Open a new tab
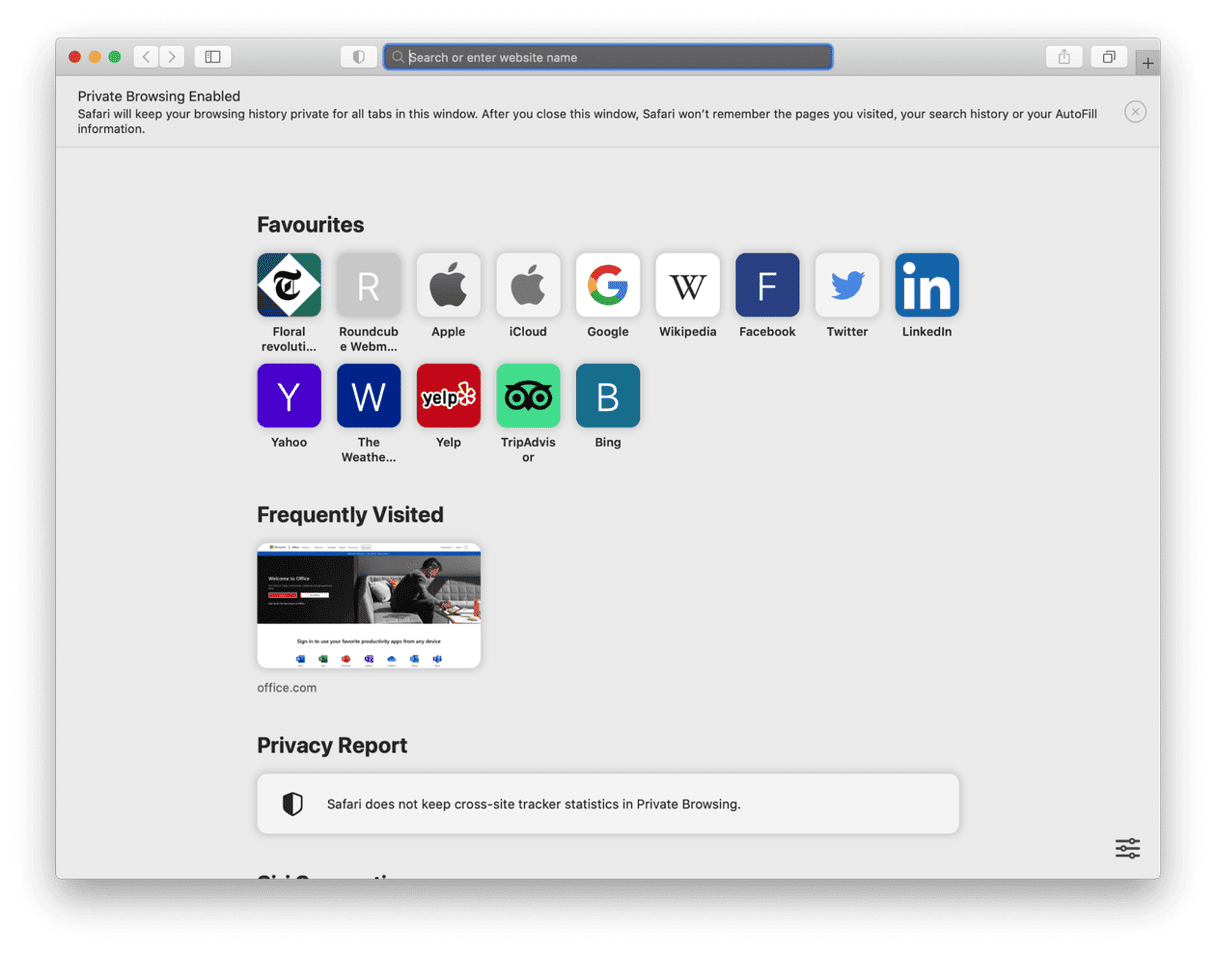The width and height of the screenshot is (1216, 953). click(1147, 61)
